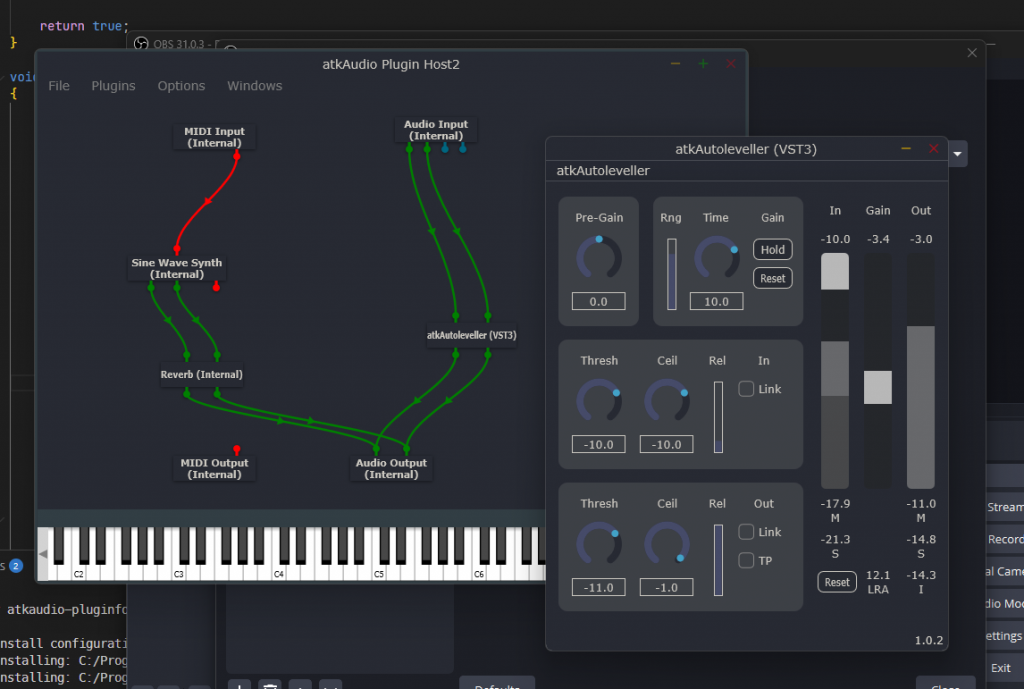Click the MIDI Input (Internal) node

click(x=214, y=137)
